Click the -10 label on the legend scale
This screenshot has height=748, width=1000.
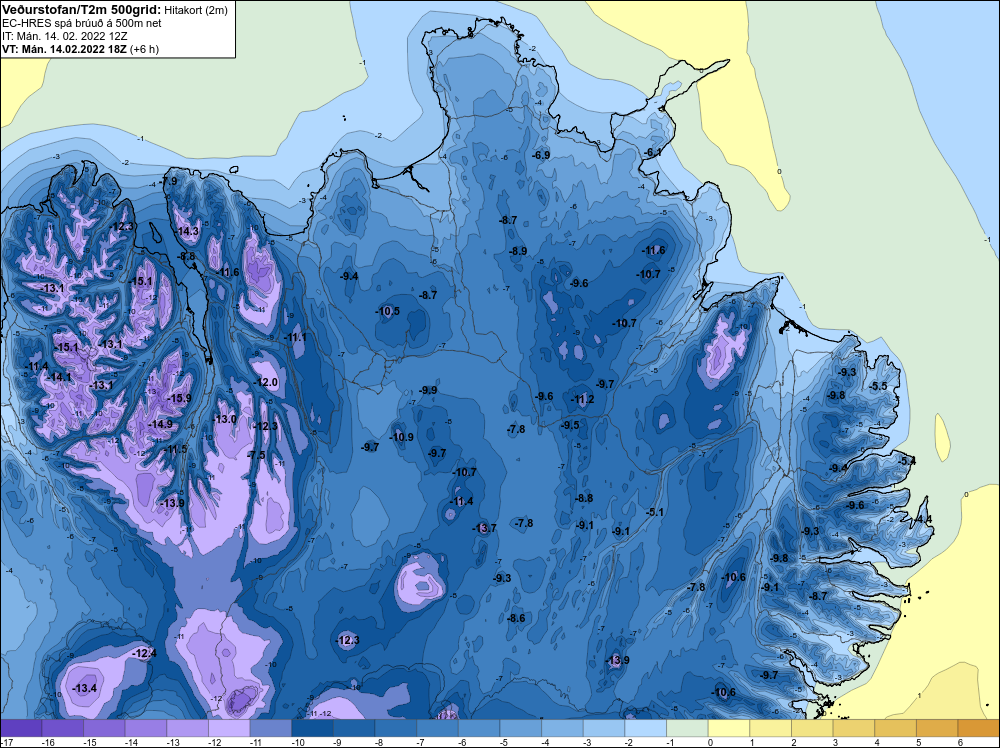(x=296, y=743)
